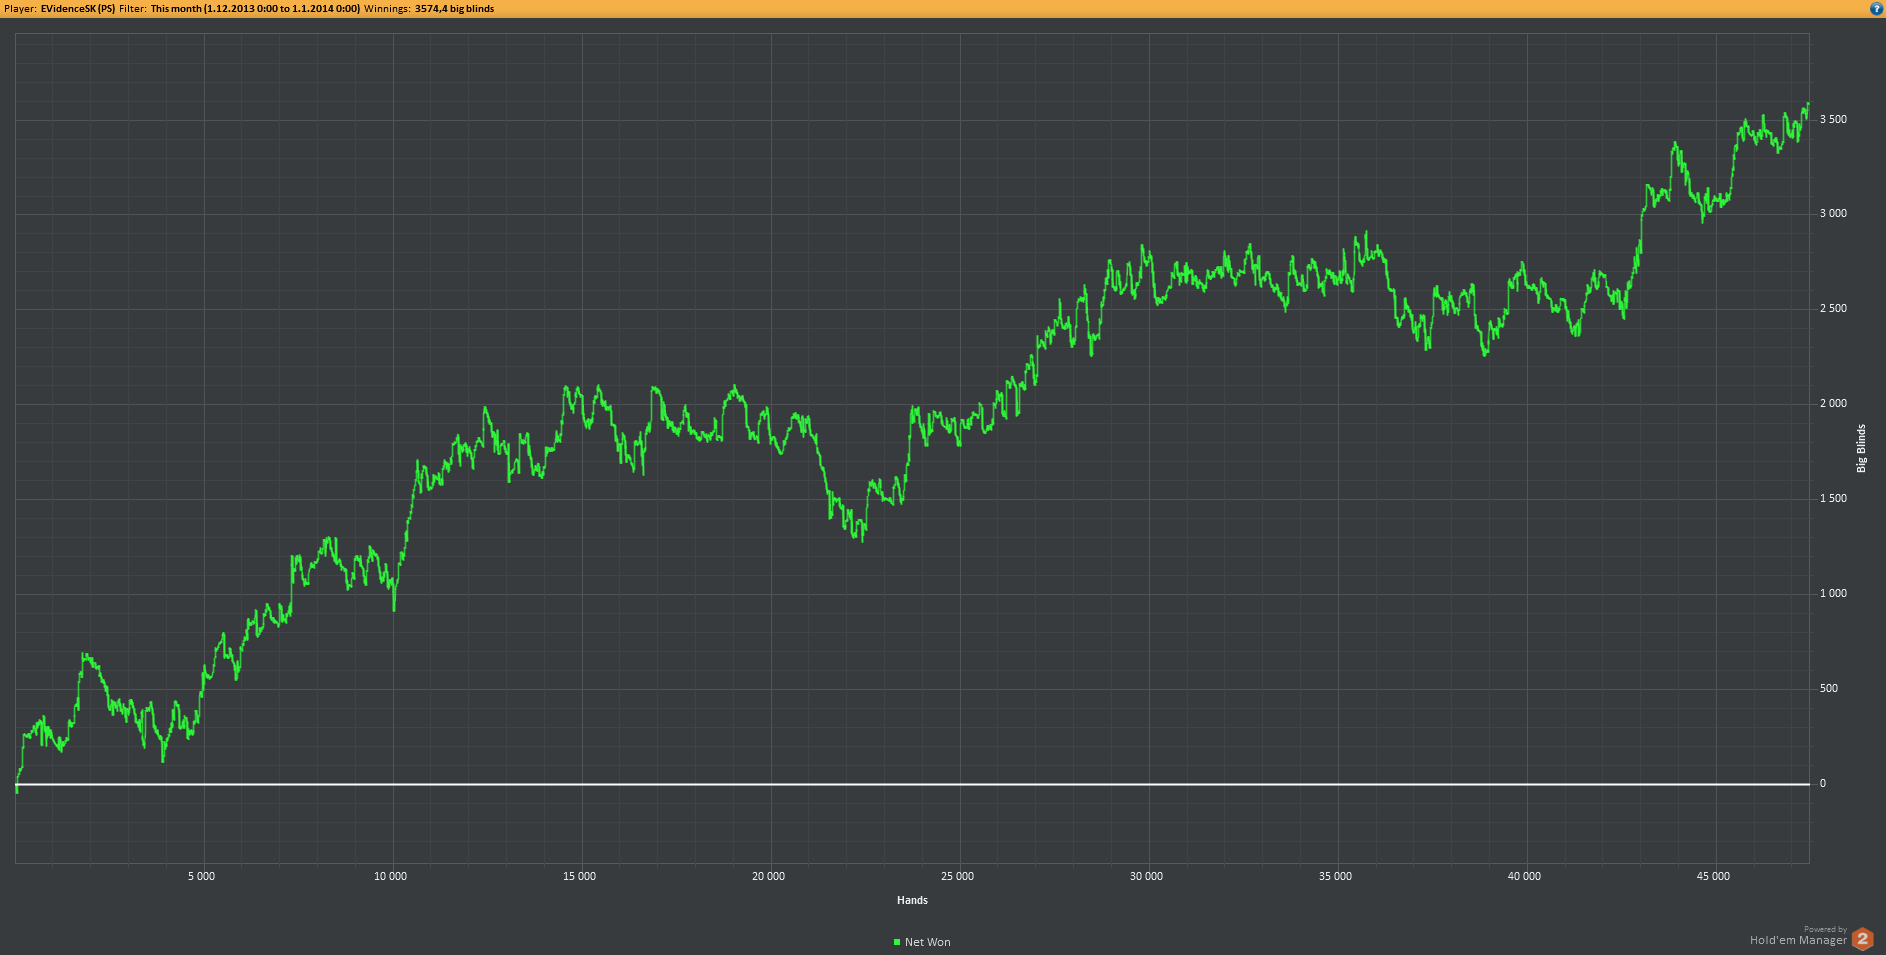Click the green Net Won legend square
The image size is (1886, 955).
pos(897,942)
